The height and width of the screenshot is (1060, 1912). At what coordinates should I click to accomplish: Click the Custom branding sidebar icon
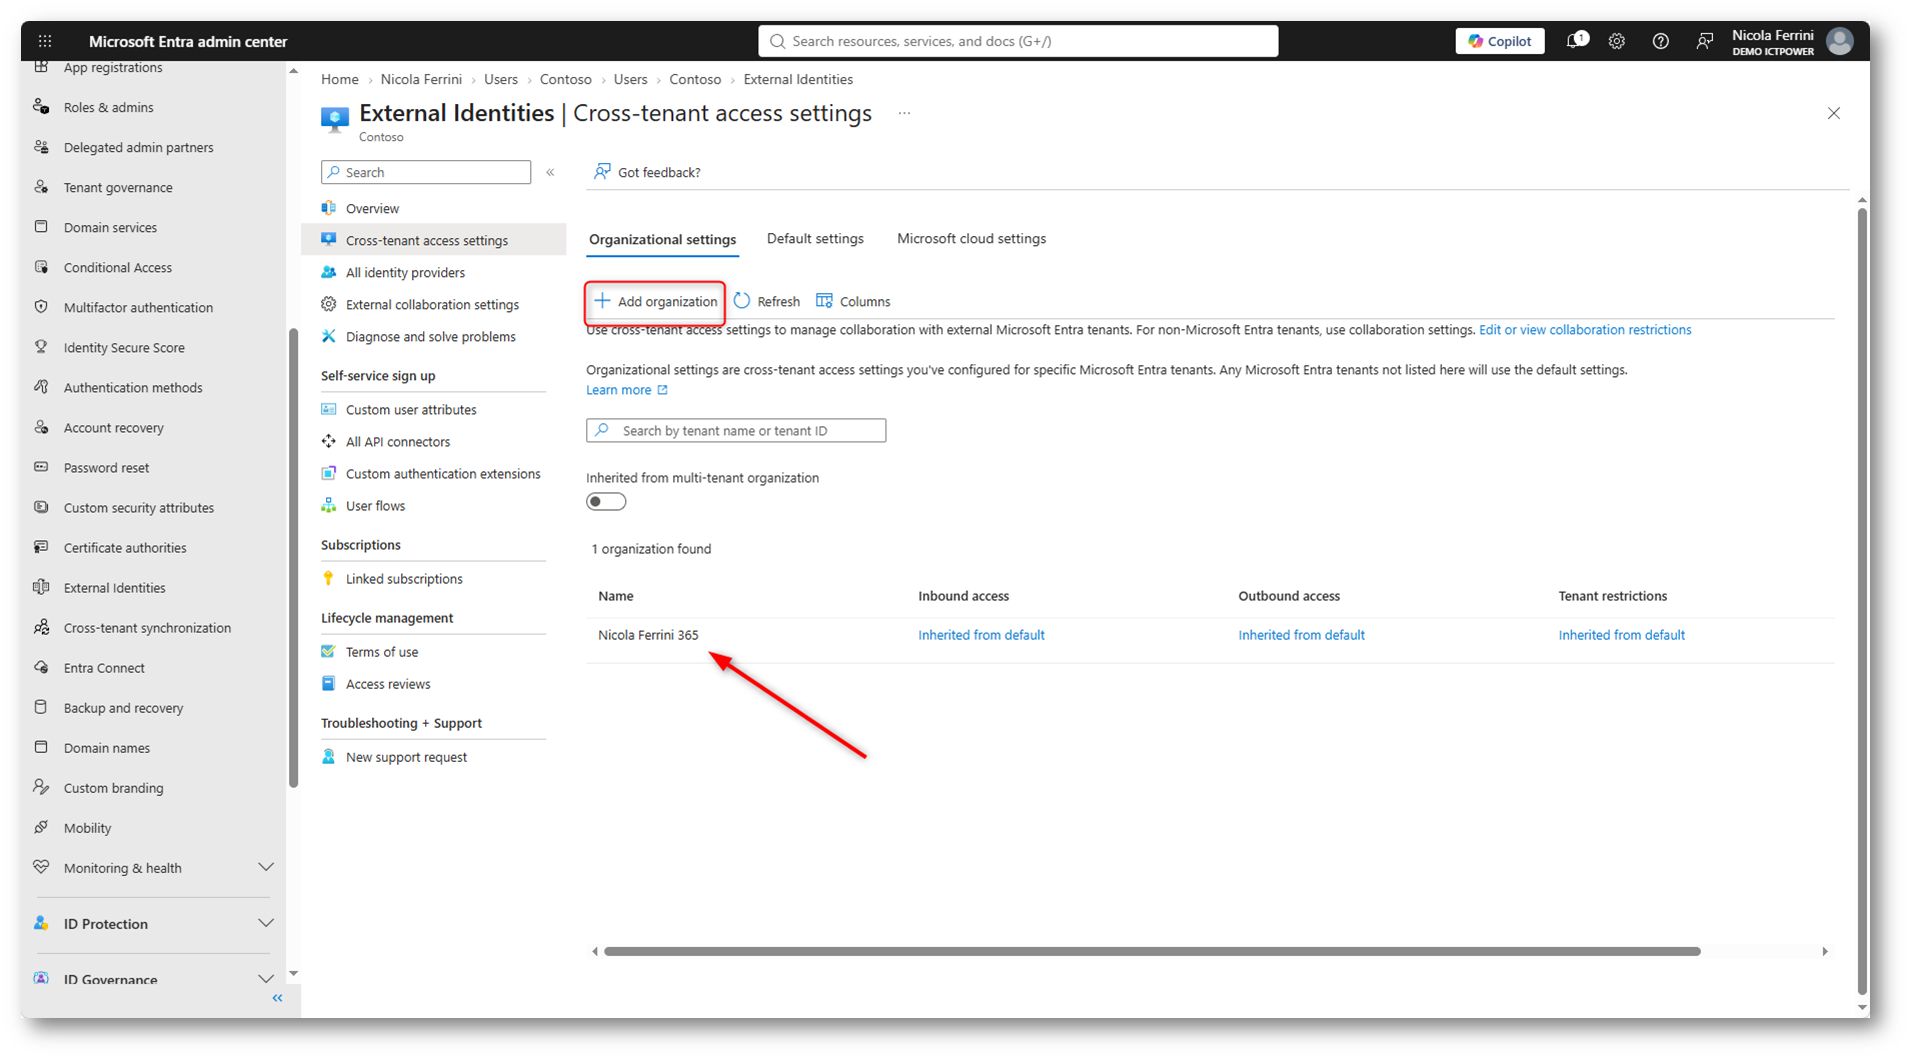(x=41, y=787)
